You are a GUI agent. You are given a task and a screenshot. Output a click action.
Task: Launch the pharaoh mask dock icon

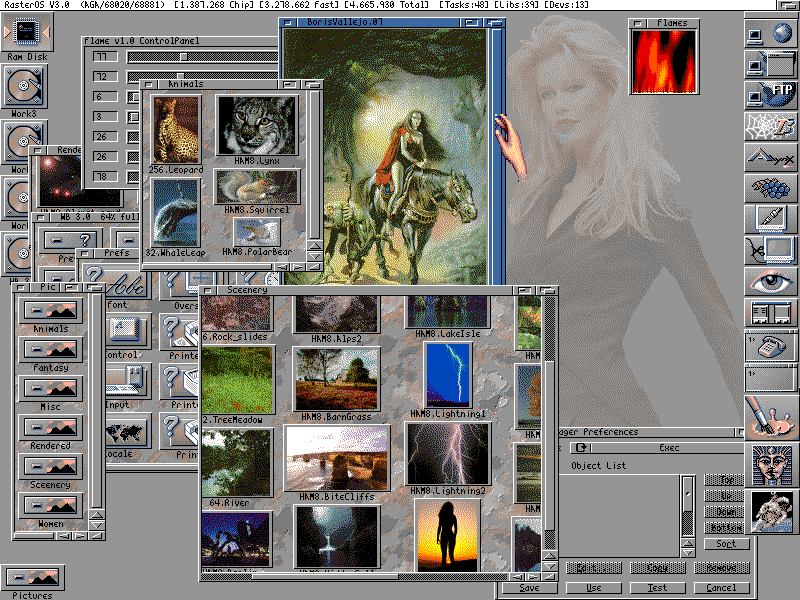771,464
